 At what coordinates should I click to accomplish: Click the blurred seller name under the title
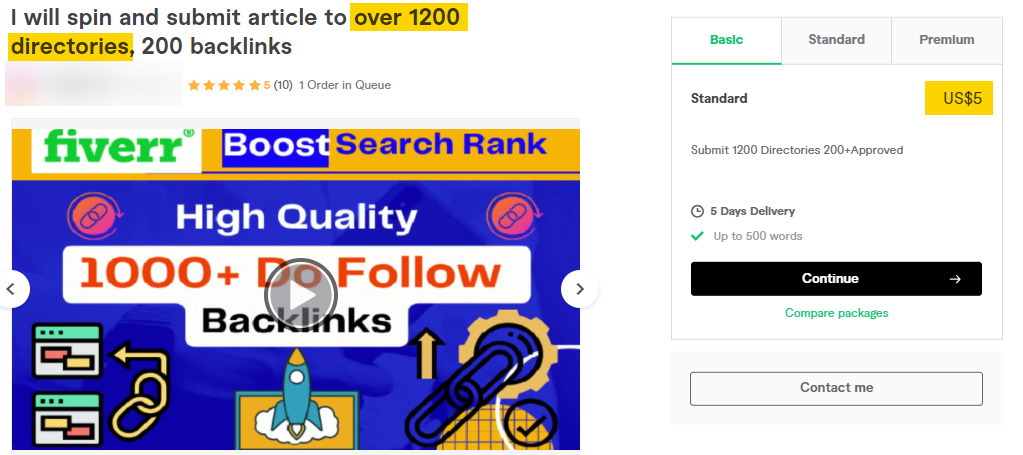(95, 85)
